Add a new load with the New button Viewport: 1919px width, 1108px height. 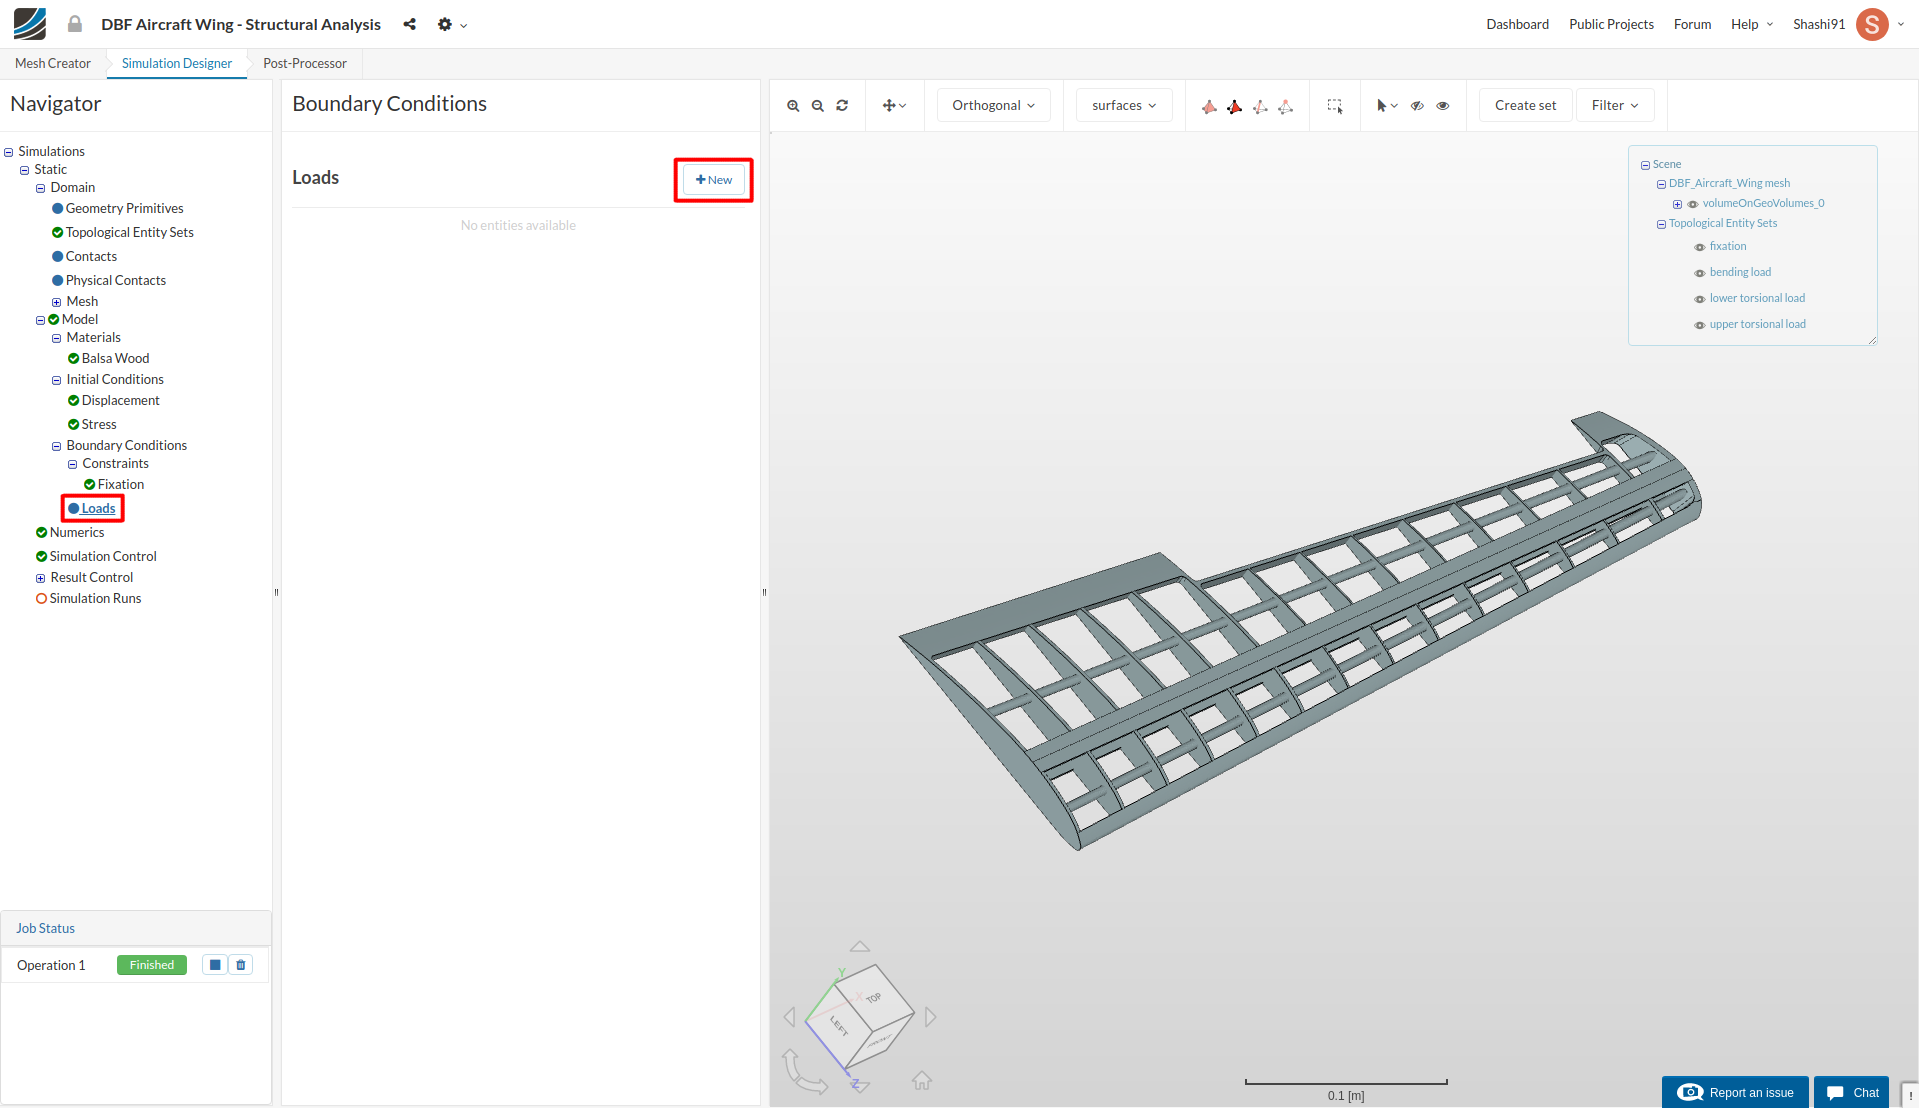(x=714, y=180)
